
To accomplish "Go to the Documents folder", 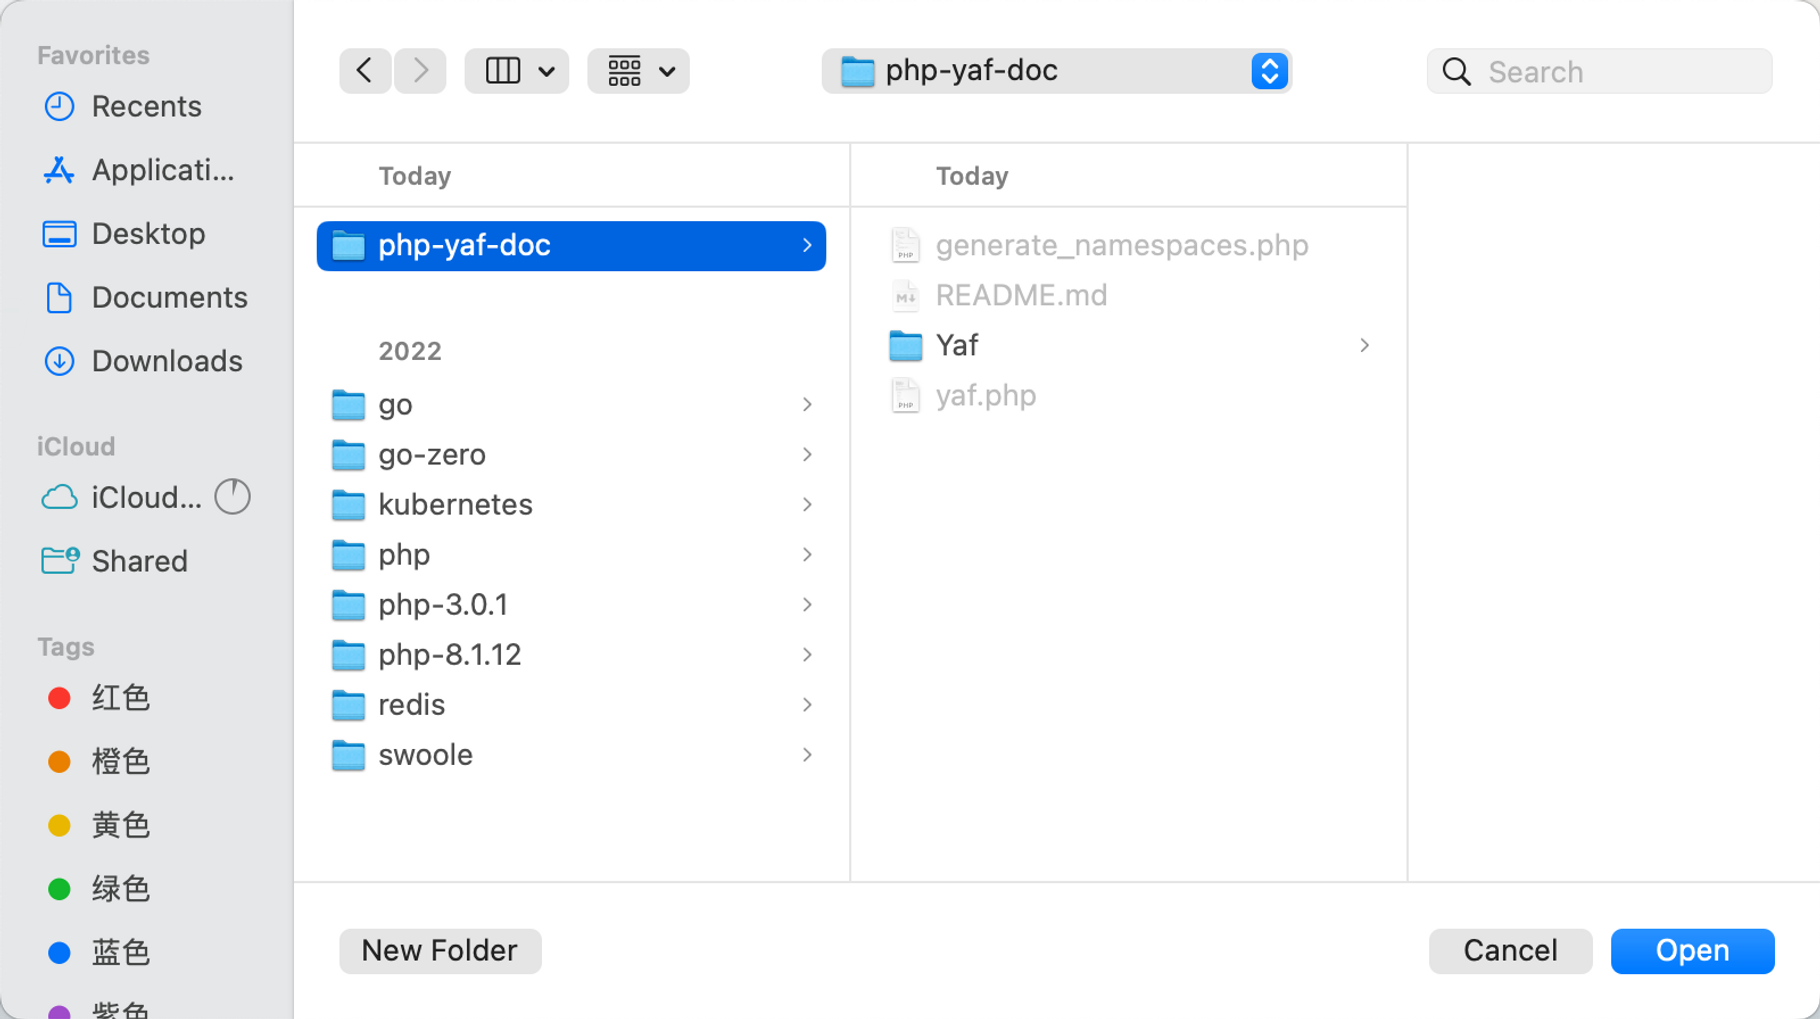I will pos(169,298).
